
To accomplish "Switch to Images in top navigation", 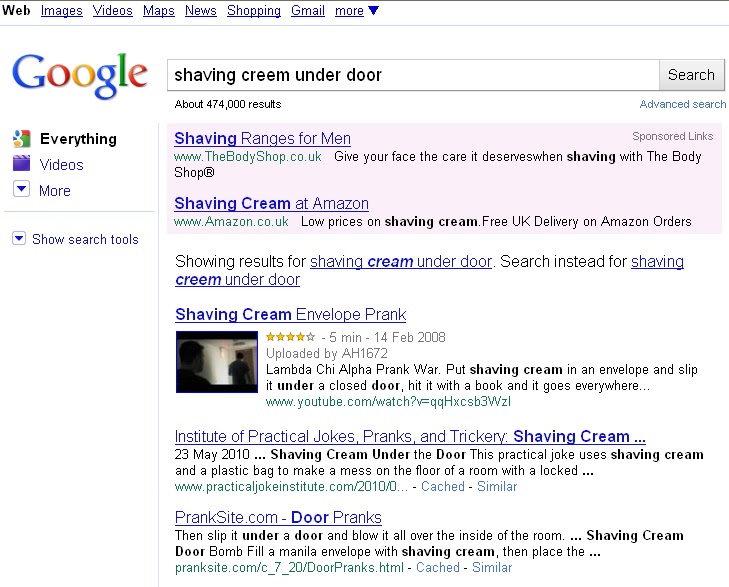I will [x=61, y=10].
